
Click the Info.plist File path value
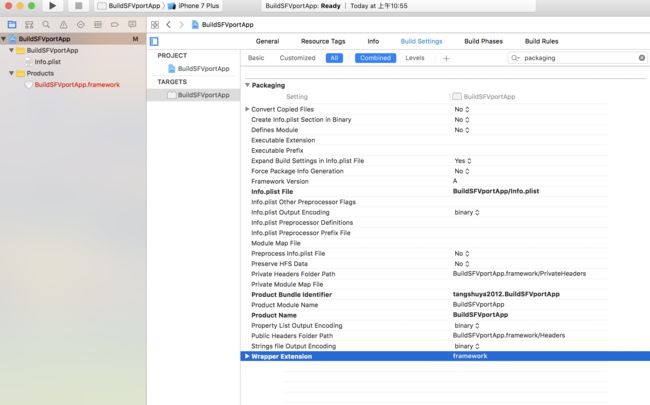pyautogui.click(x=496, y=191)
